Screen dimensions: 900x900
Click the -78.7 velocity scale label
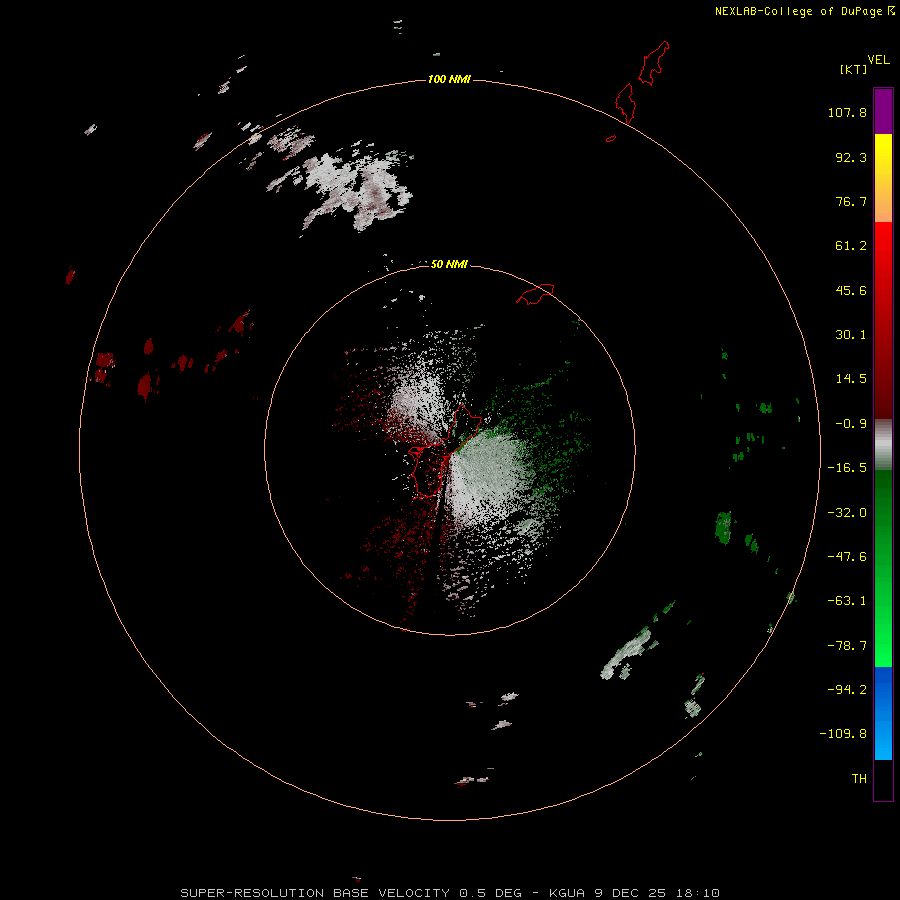click(847, 646)
